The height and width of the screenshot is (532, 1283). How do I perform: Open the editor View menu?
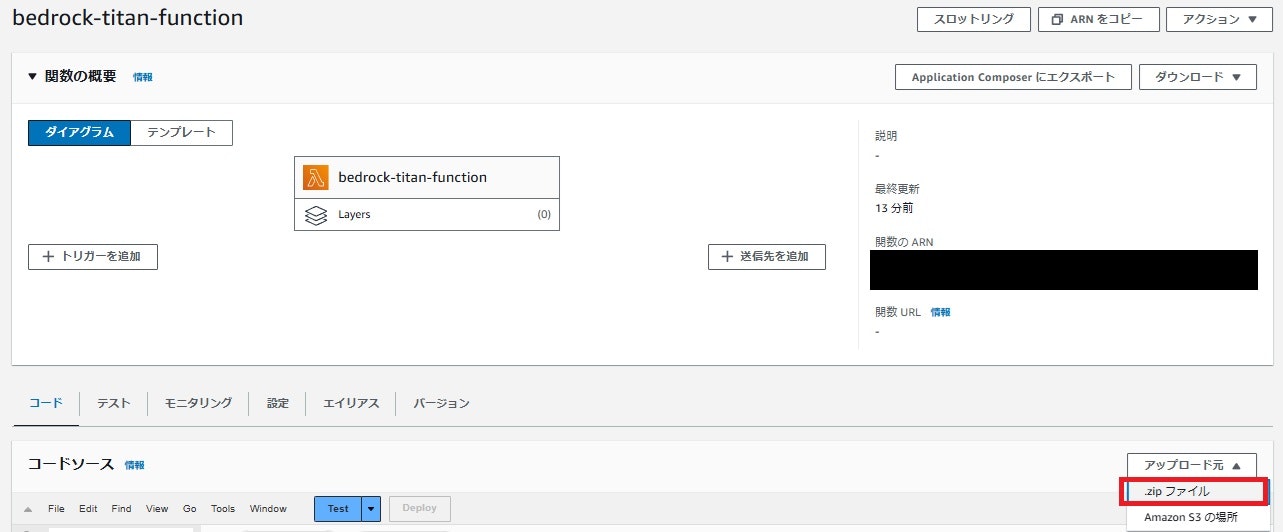(x=157, y=509)
